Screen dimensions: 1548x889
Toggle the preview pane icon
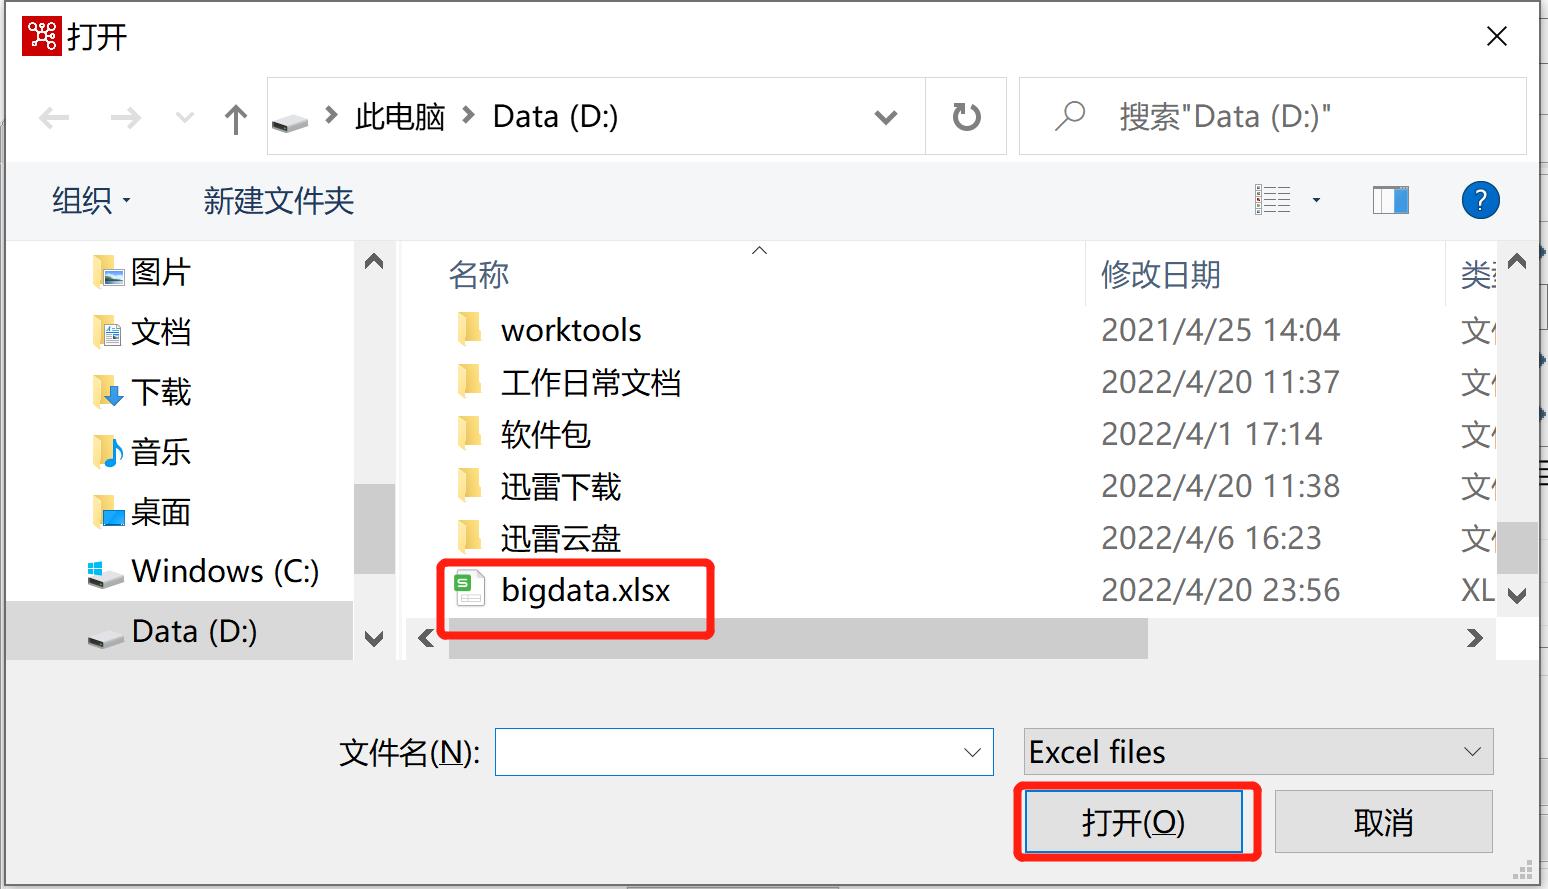point(1390,200)
